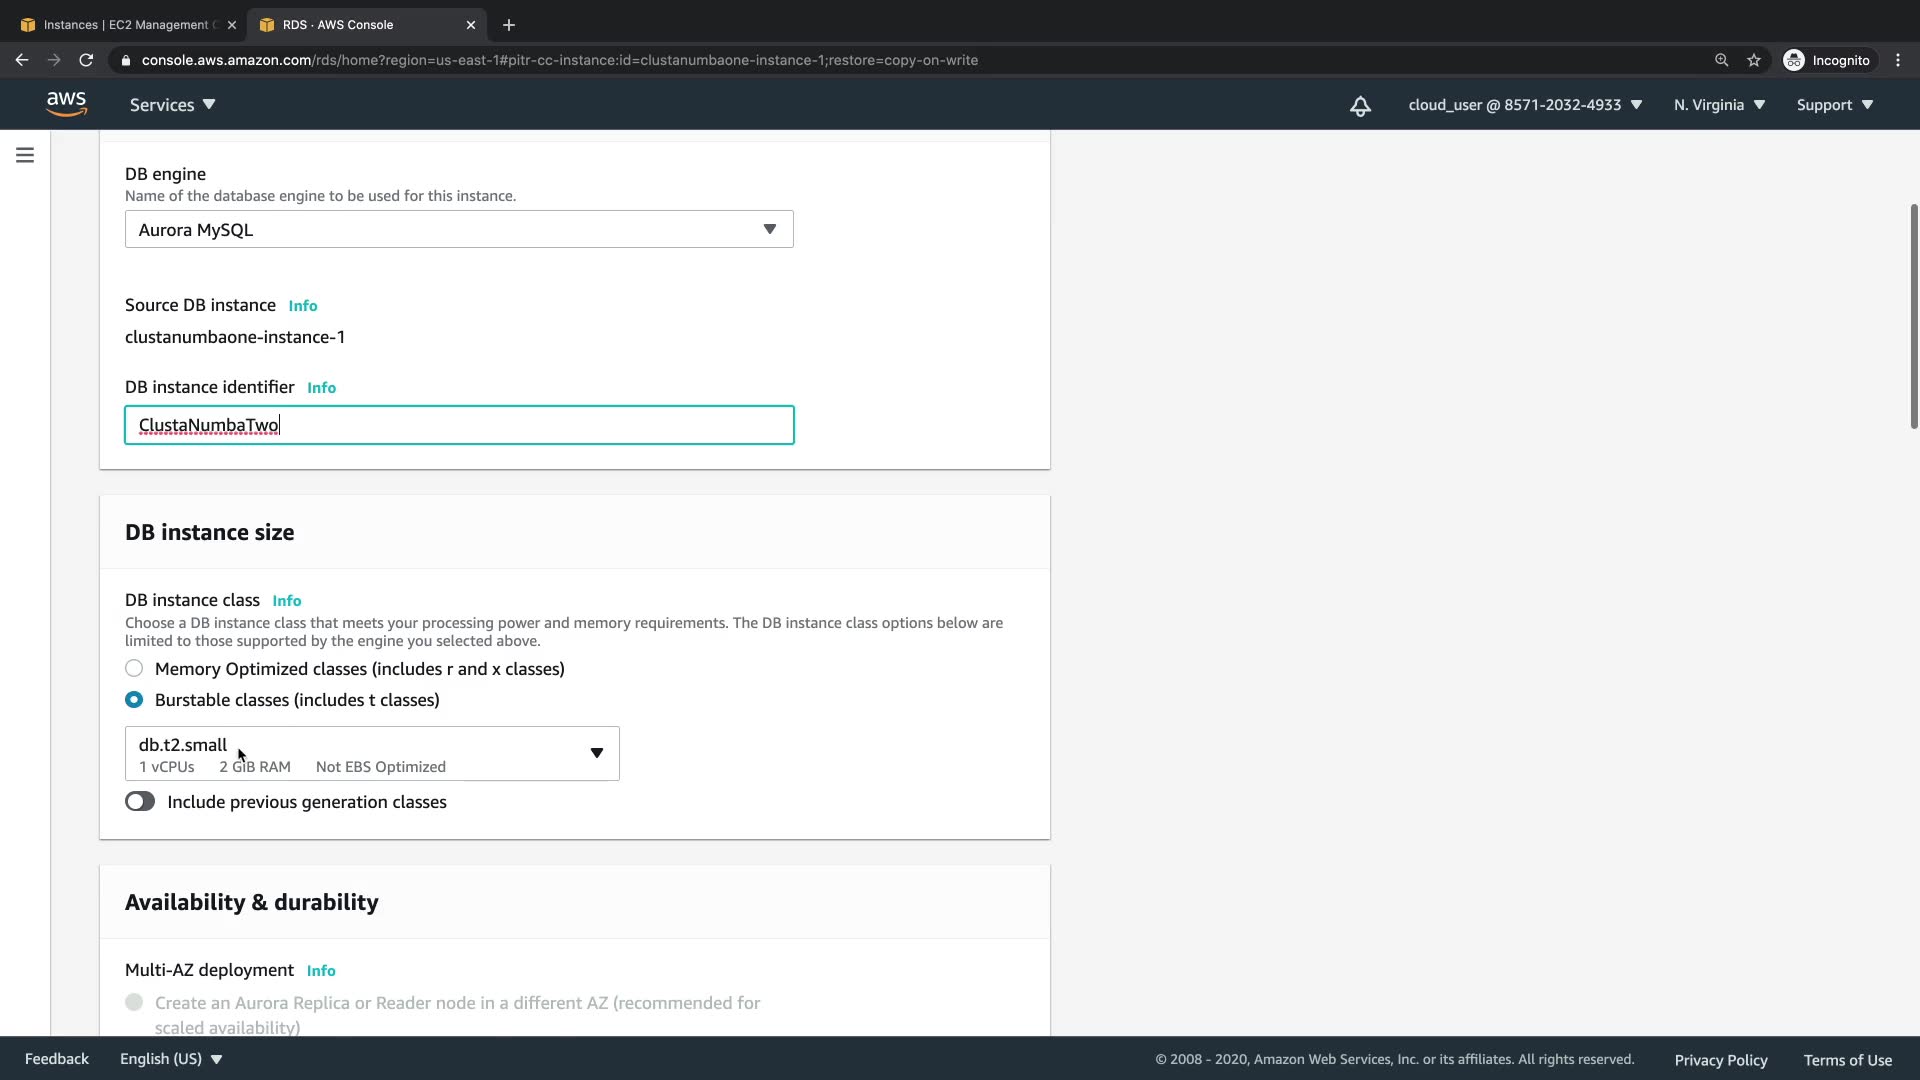This screenshot has width=1920, height=1080.
Task: Click the zoom magnifier icon in address bar
Action: tap(1721, 60)
